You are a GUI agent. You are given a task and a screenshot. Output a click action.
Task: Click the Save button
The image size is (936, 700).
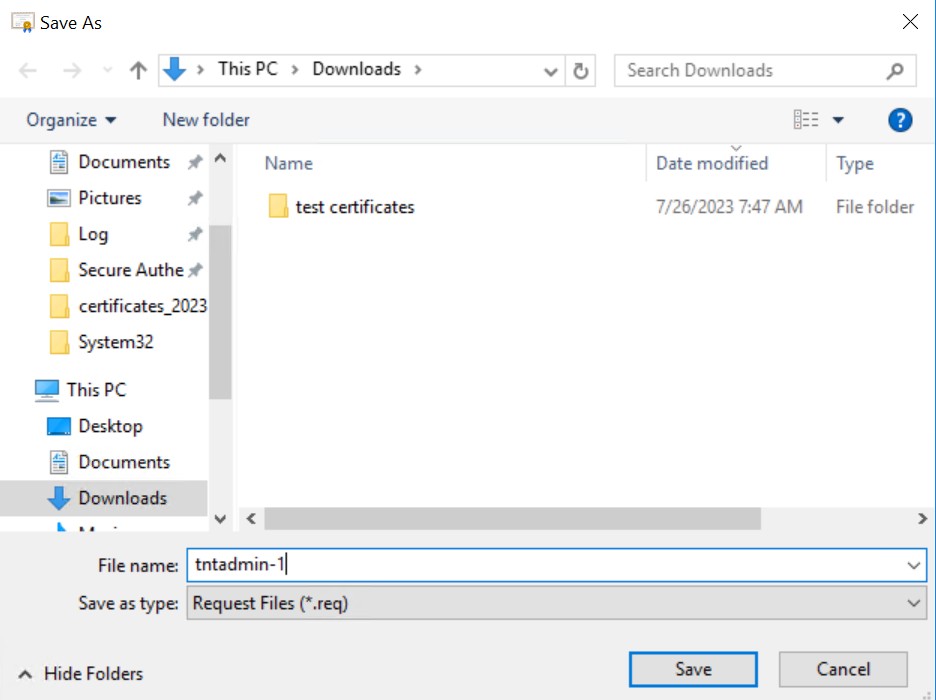coord(693,669)
